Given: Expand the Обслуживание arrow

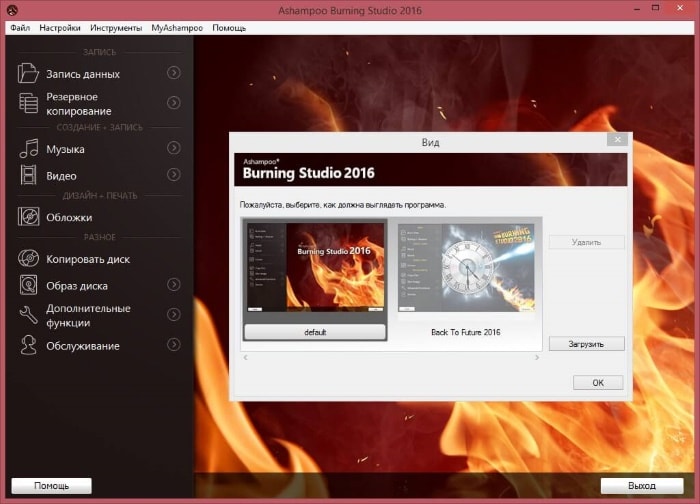Looking at the screenshot, I should pos(174,344).
